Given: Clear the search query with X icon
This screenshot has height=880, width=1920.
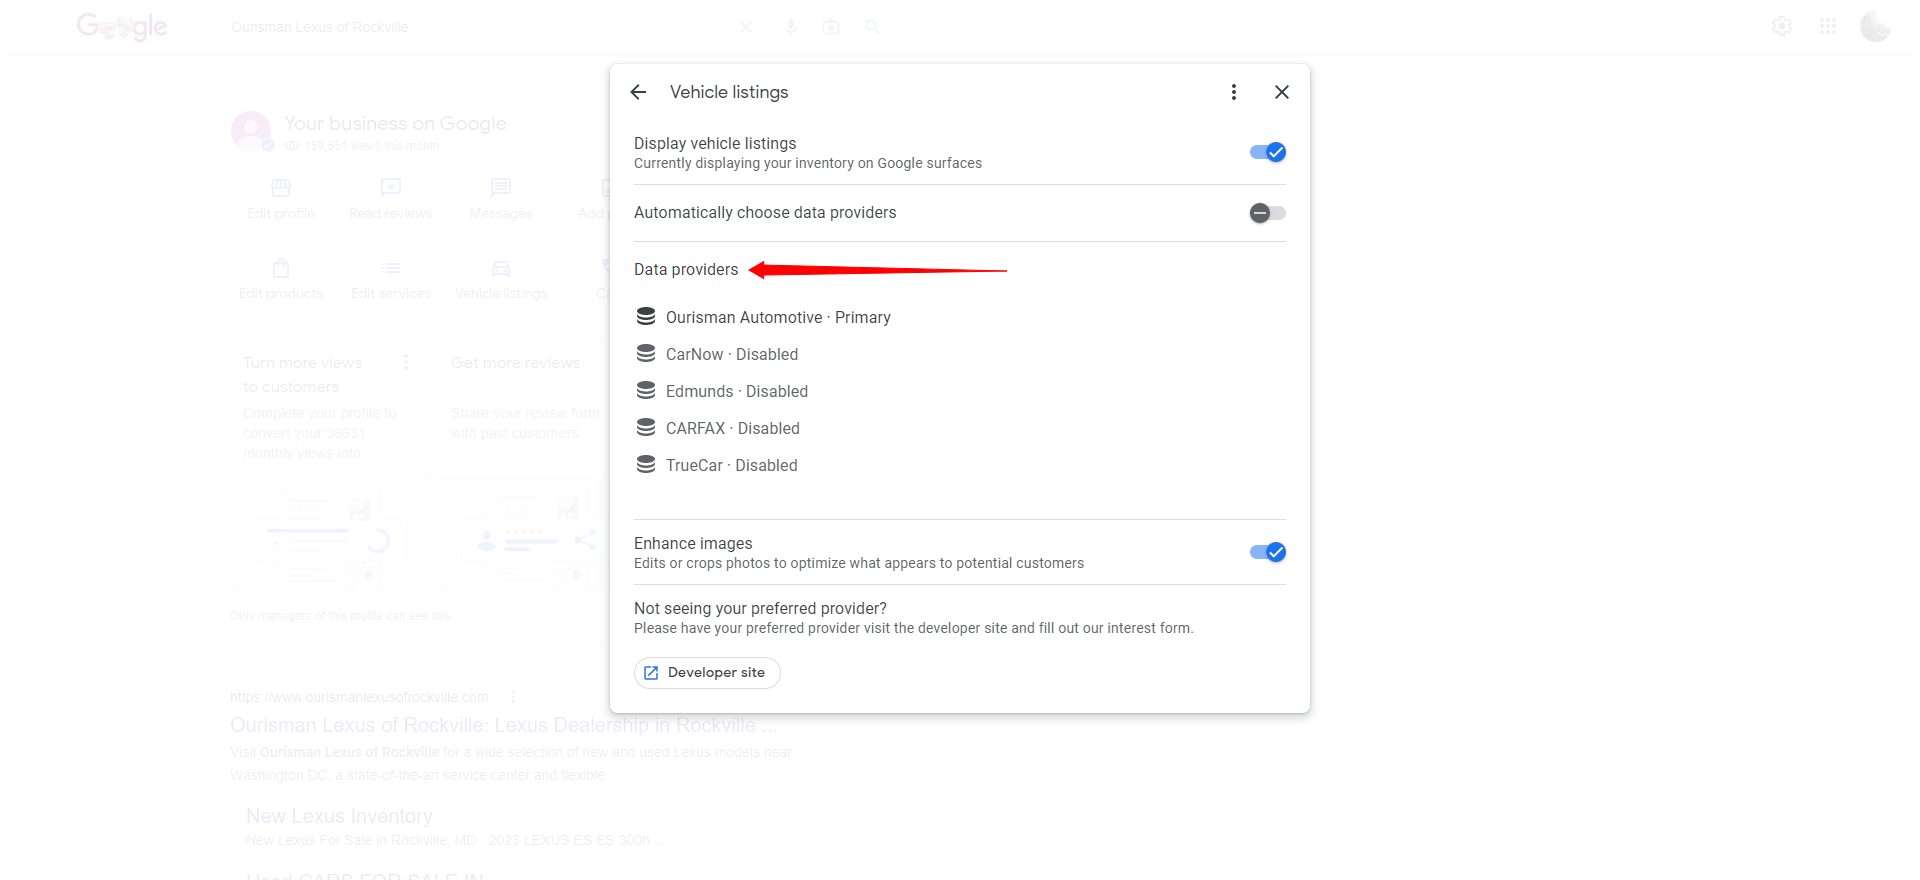Looking at the screenshot, I should pyautogui.click(x=746, y=27).
